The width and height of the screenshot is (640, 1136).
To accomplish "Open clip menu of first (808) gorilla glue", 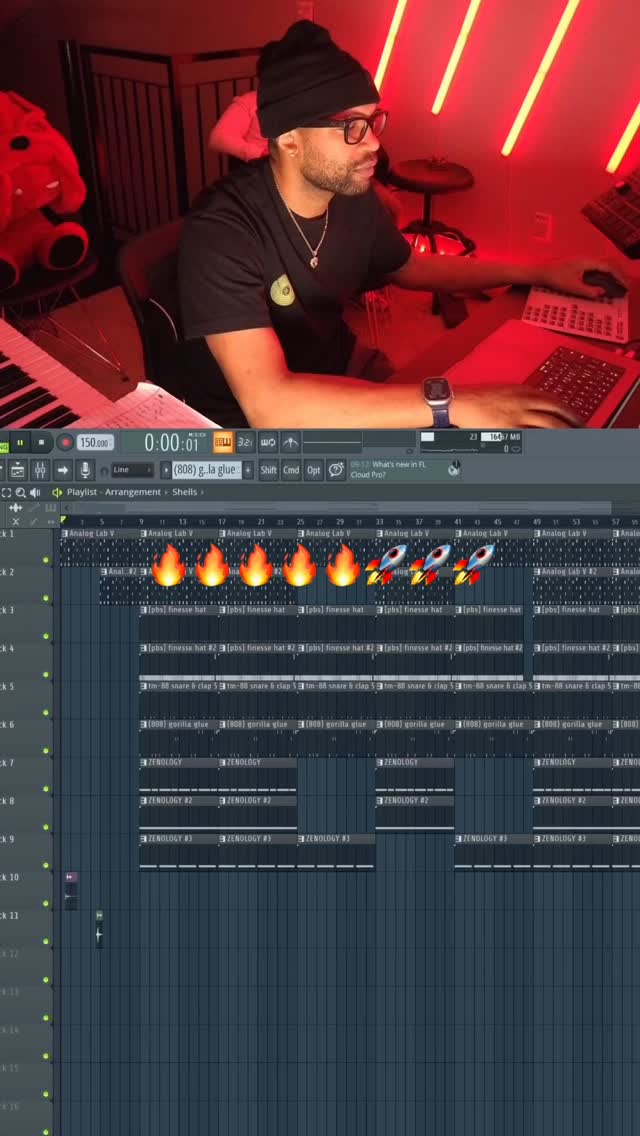I will pos(144,724).
